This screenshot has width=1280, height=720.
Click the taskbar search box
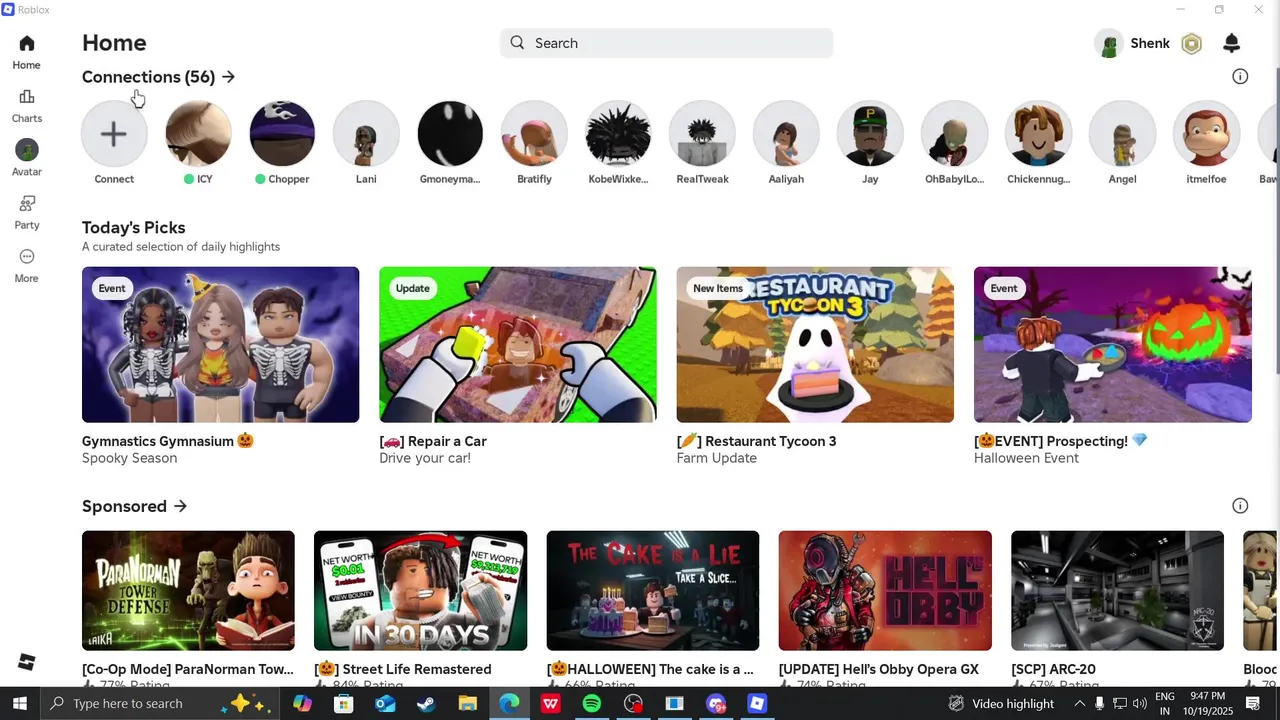160,704
